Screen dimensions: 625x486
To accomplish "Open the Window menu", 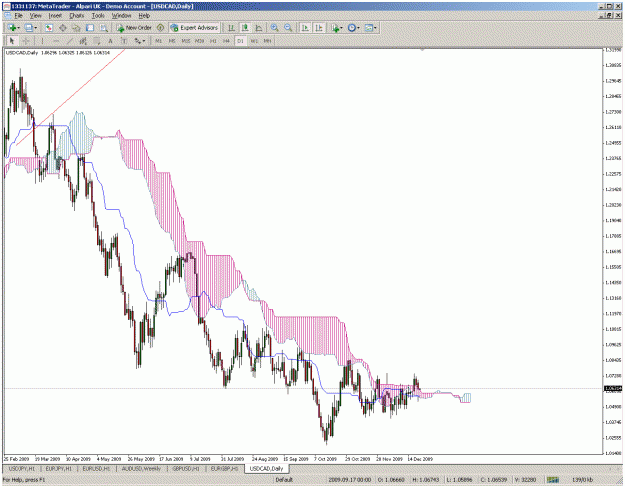I will pyautogui.click(x=122, y=16).
